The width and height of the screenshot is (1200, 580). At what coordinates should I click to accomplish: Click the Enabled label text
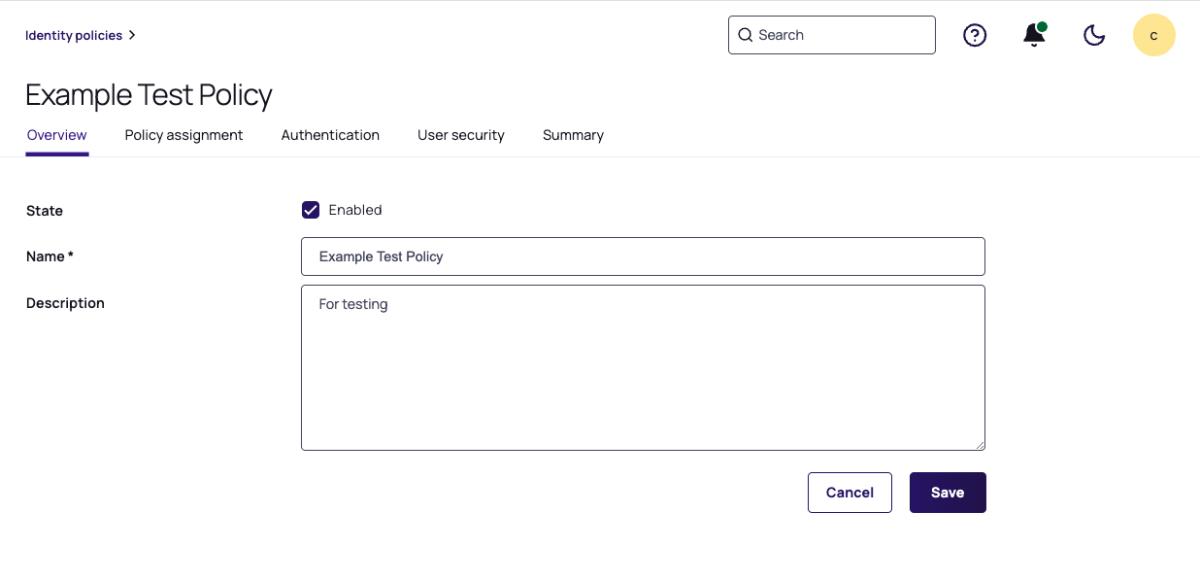tap(355, 210)
